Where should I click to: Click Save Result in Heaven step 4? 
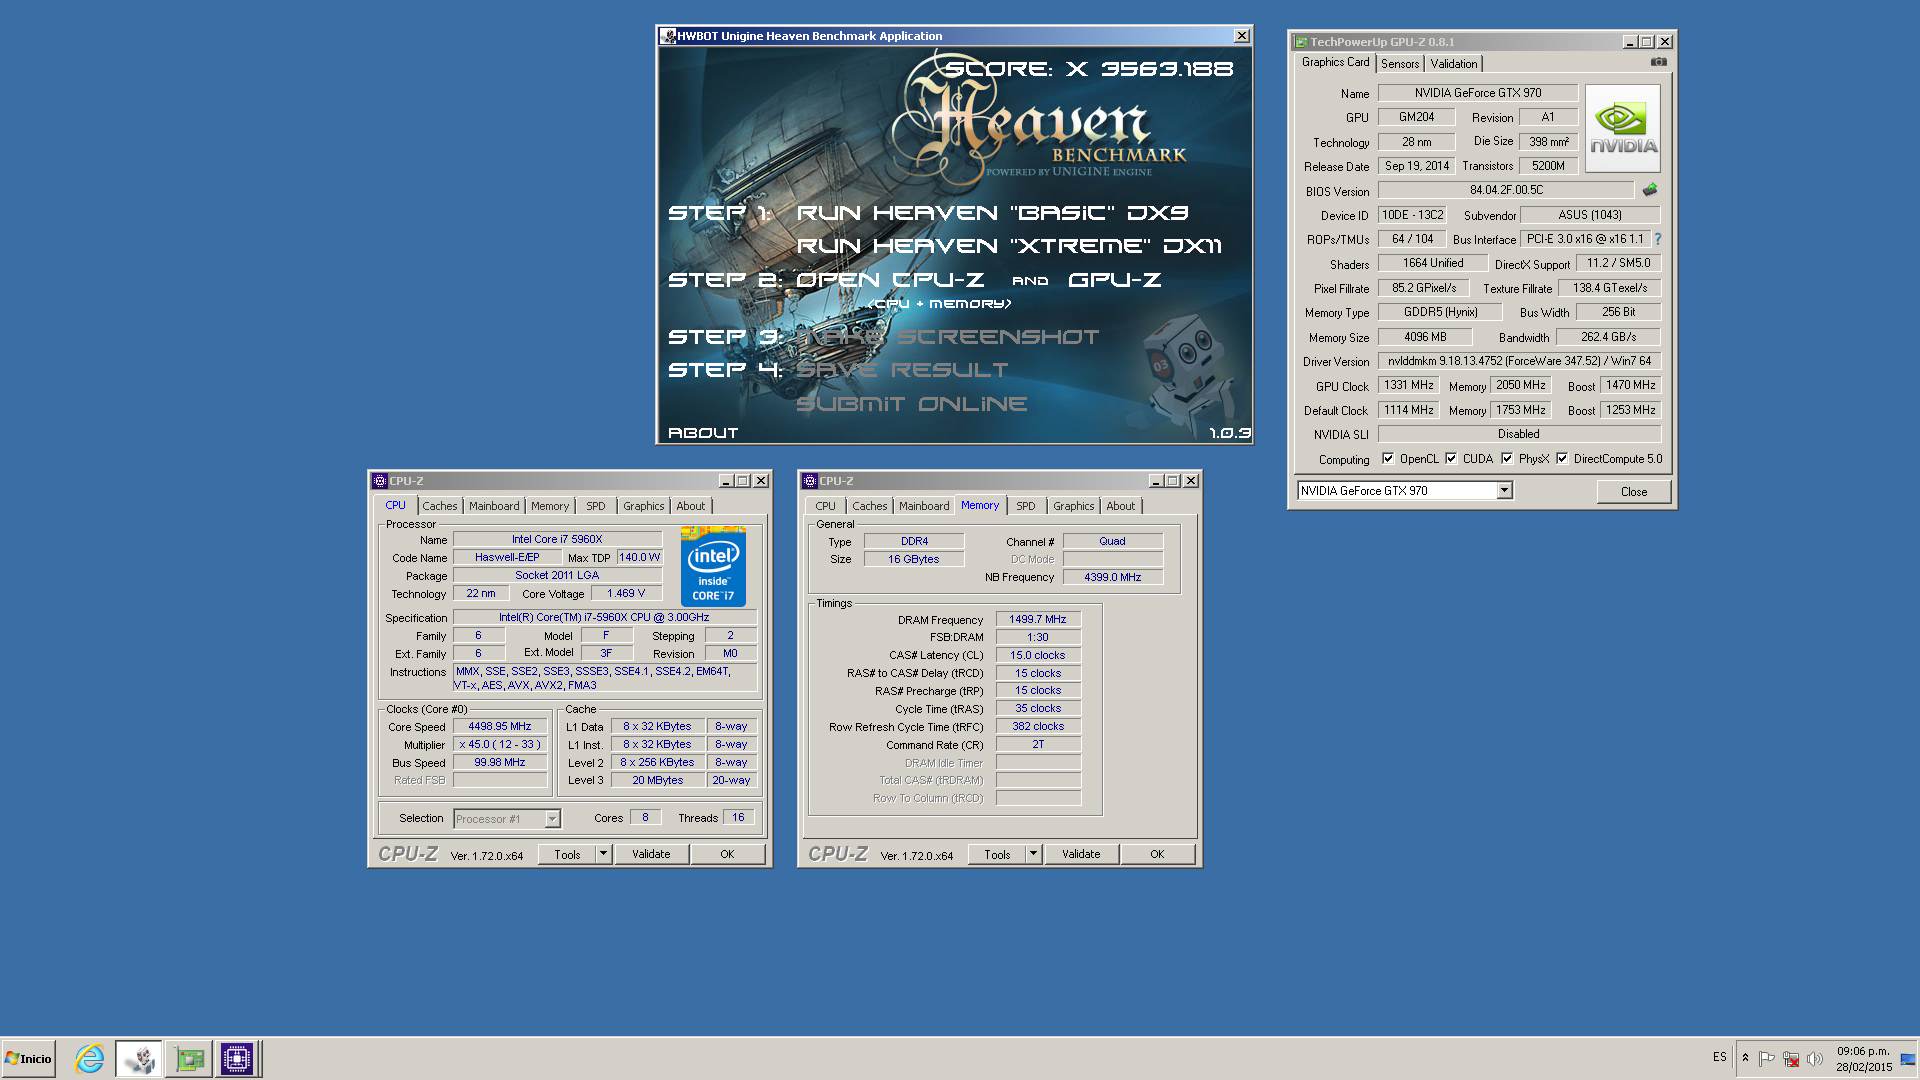pyautogui.click(x=902, y=370)
